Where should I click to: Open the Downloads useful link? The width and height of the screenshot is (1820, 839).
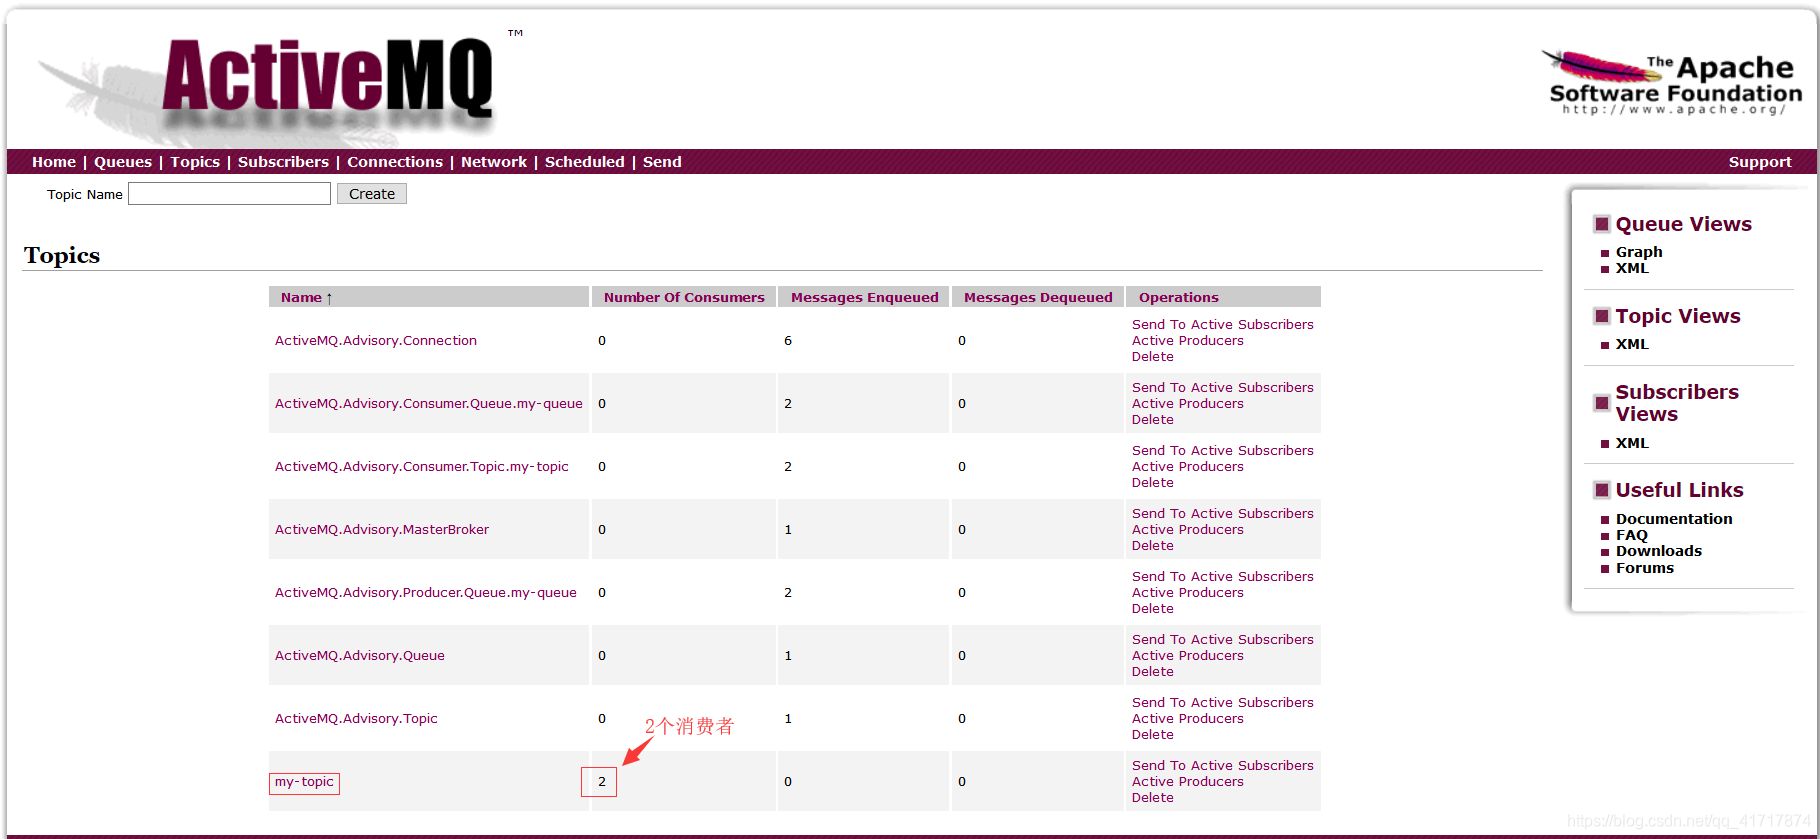pos(1659,551)
